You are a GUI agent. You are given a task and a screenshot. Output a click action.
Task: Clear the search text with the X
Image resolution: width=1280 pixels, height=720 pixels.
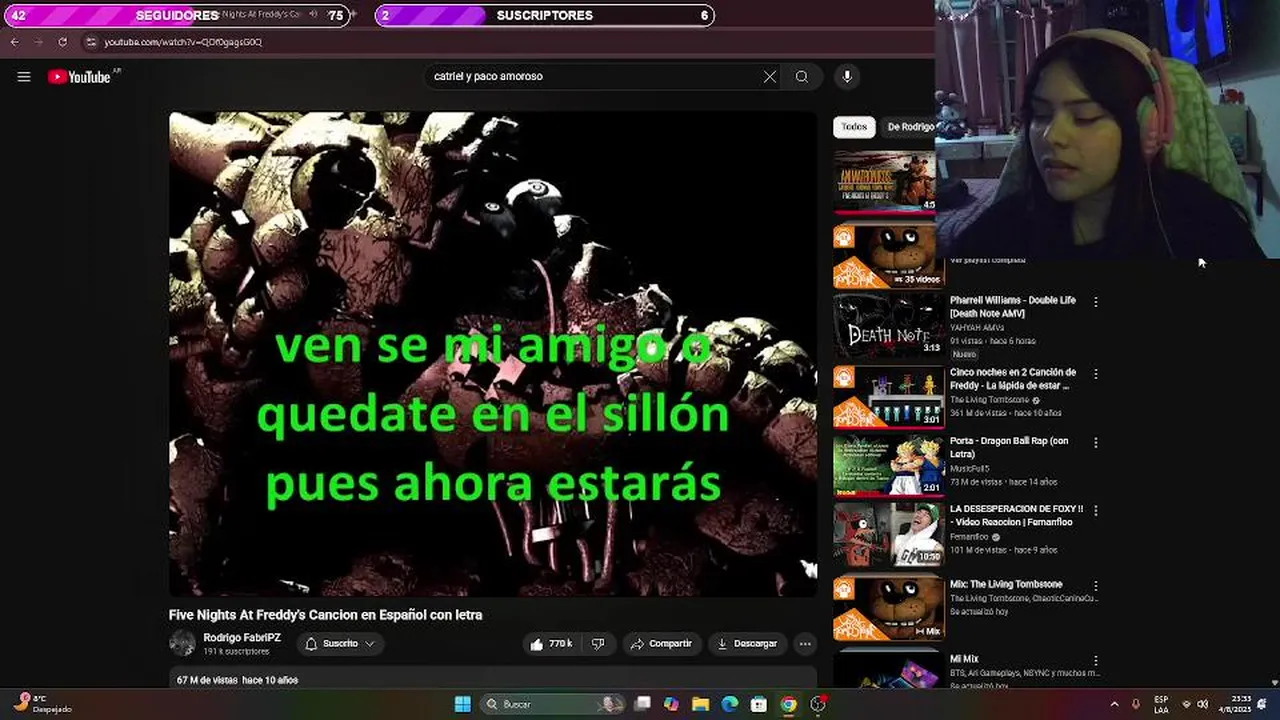(770, 77)
